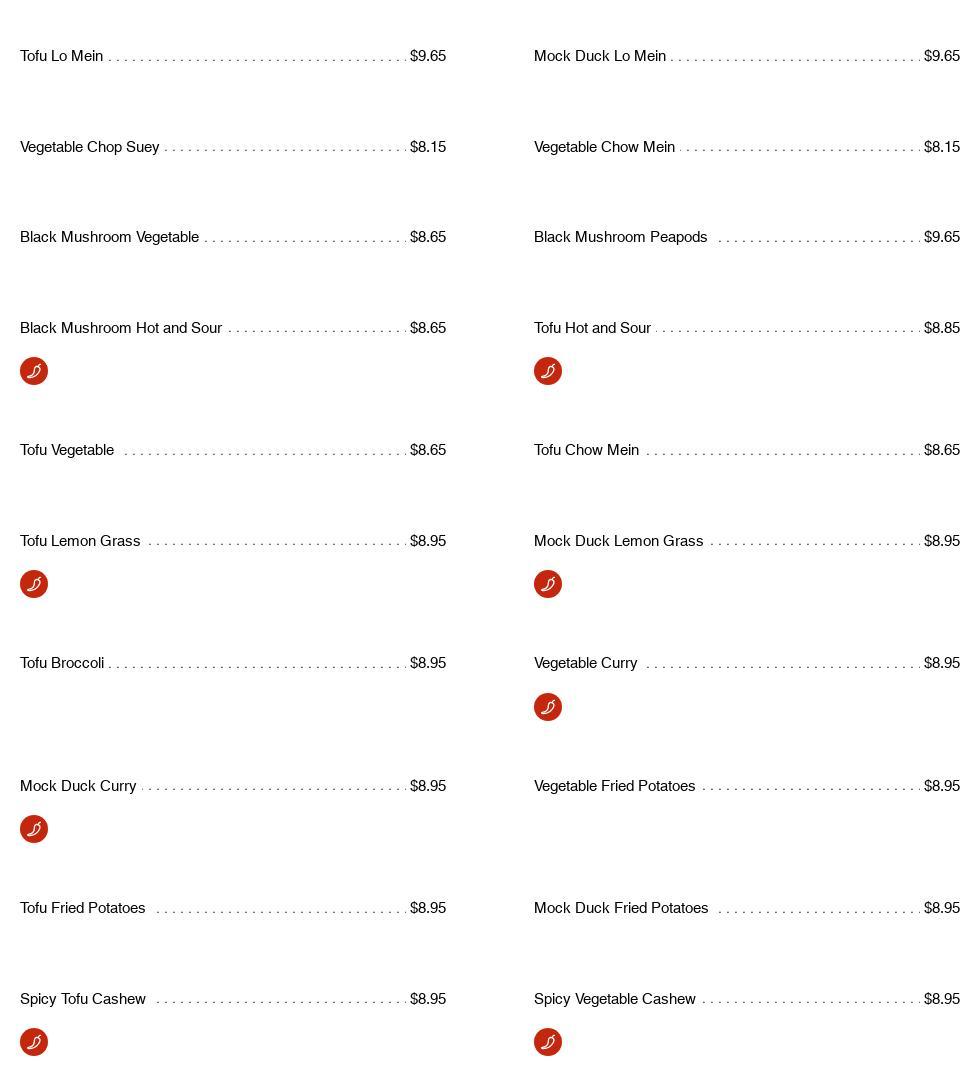The width and height of the screenshot is (965, 1084).
Task: Select Black Mushroom Vegetable entry
Action: 109,237
